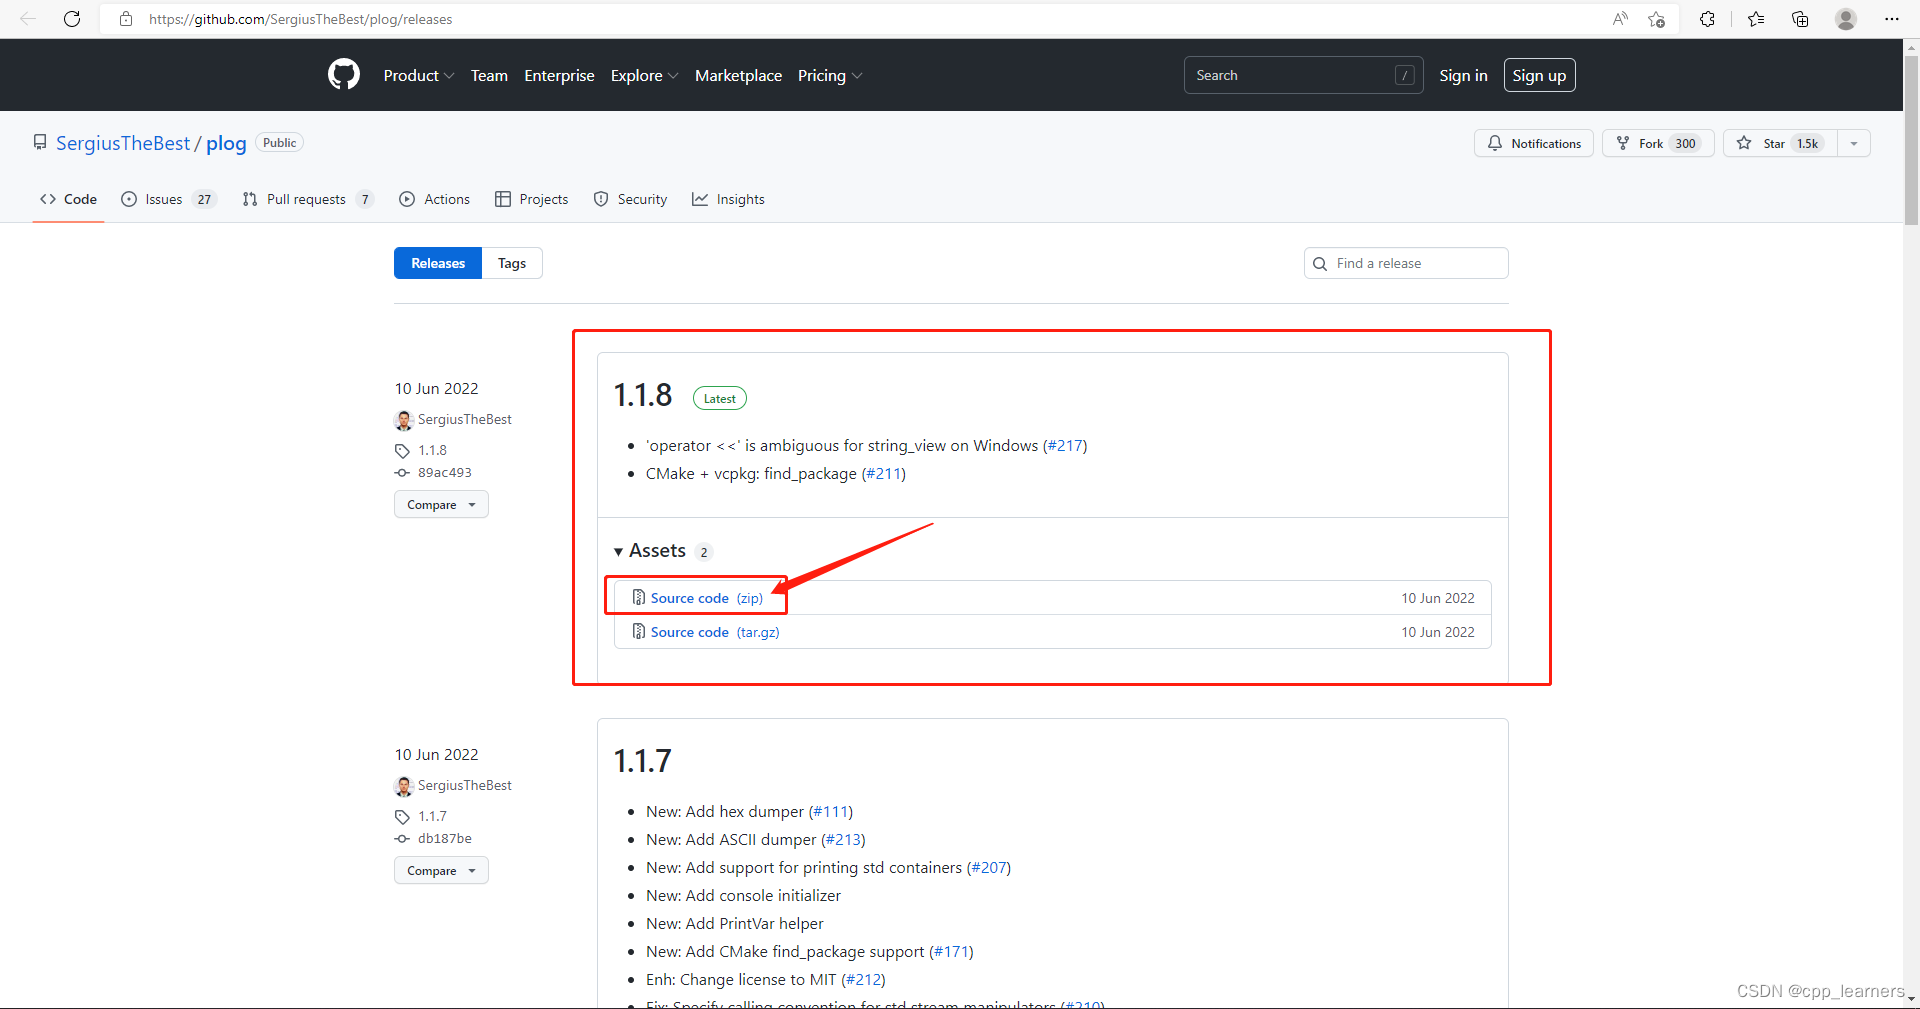The image size is (1920, 1009).
Task: Click the Find a release field
Action: coord(1406,263)
